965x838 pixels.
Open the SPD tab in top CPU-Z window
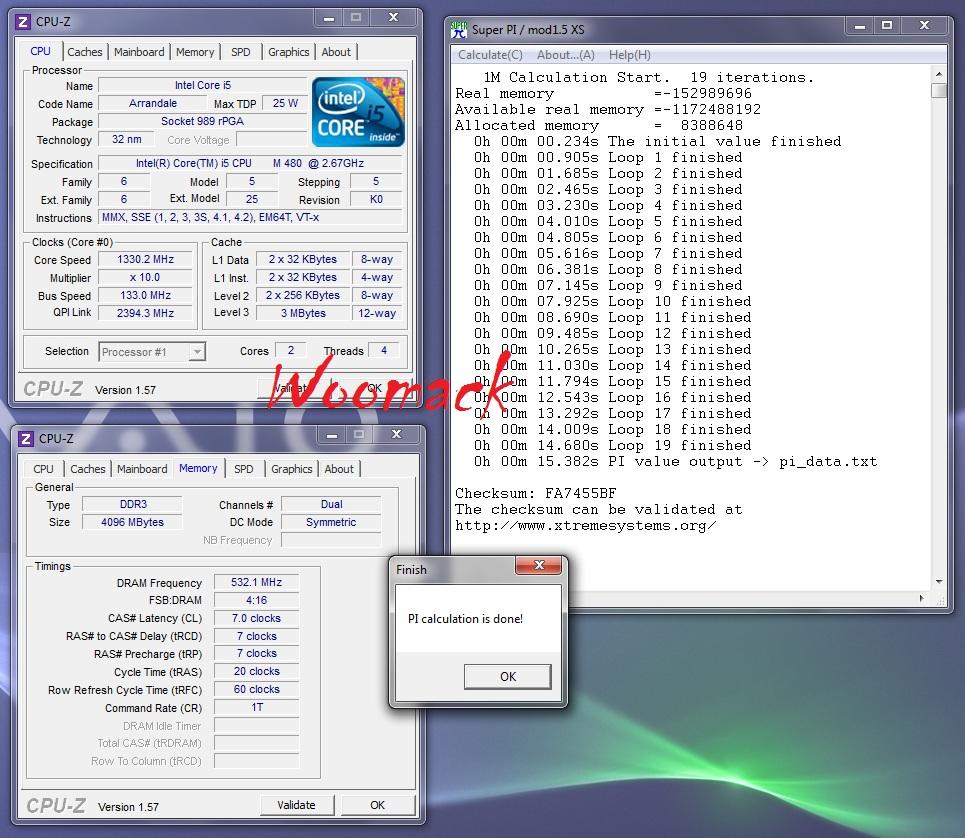pyautogui.click(x=241, y=52)
